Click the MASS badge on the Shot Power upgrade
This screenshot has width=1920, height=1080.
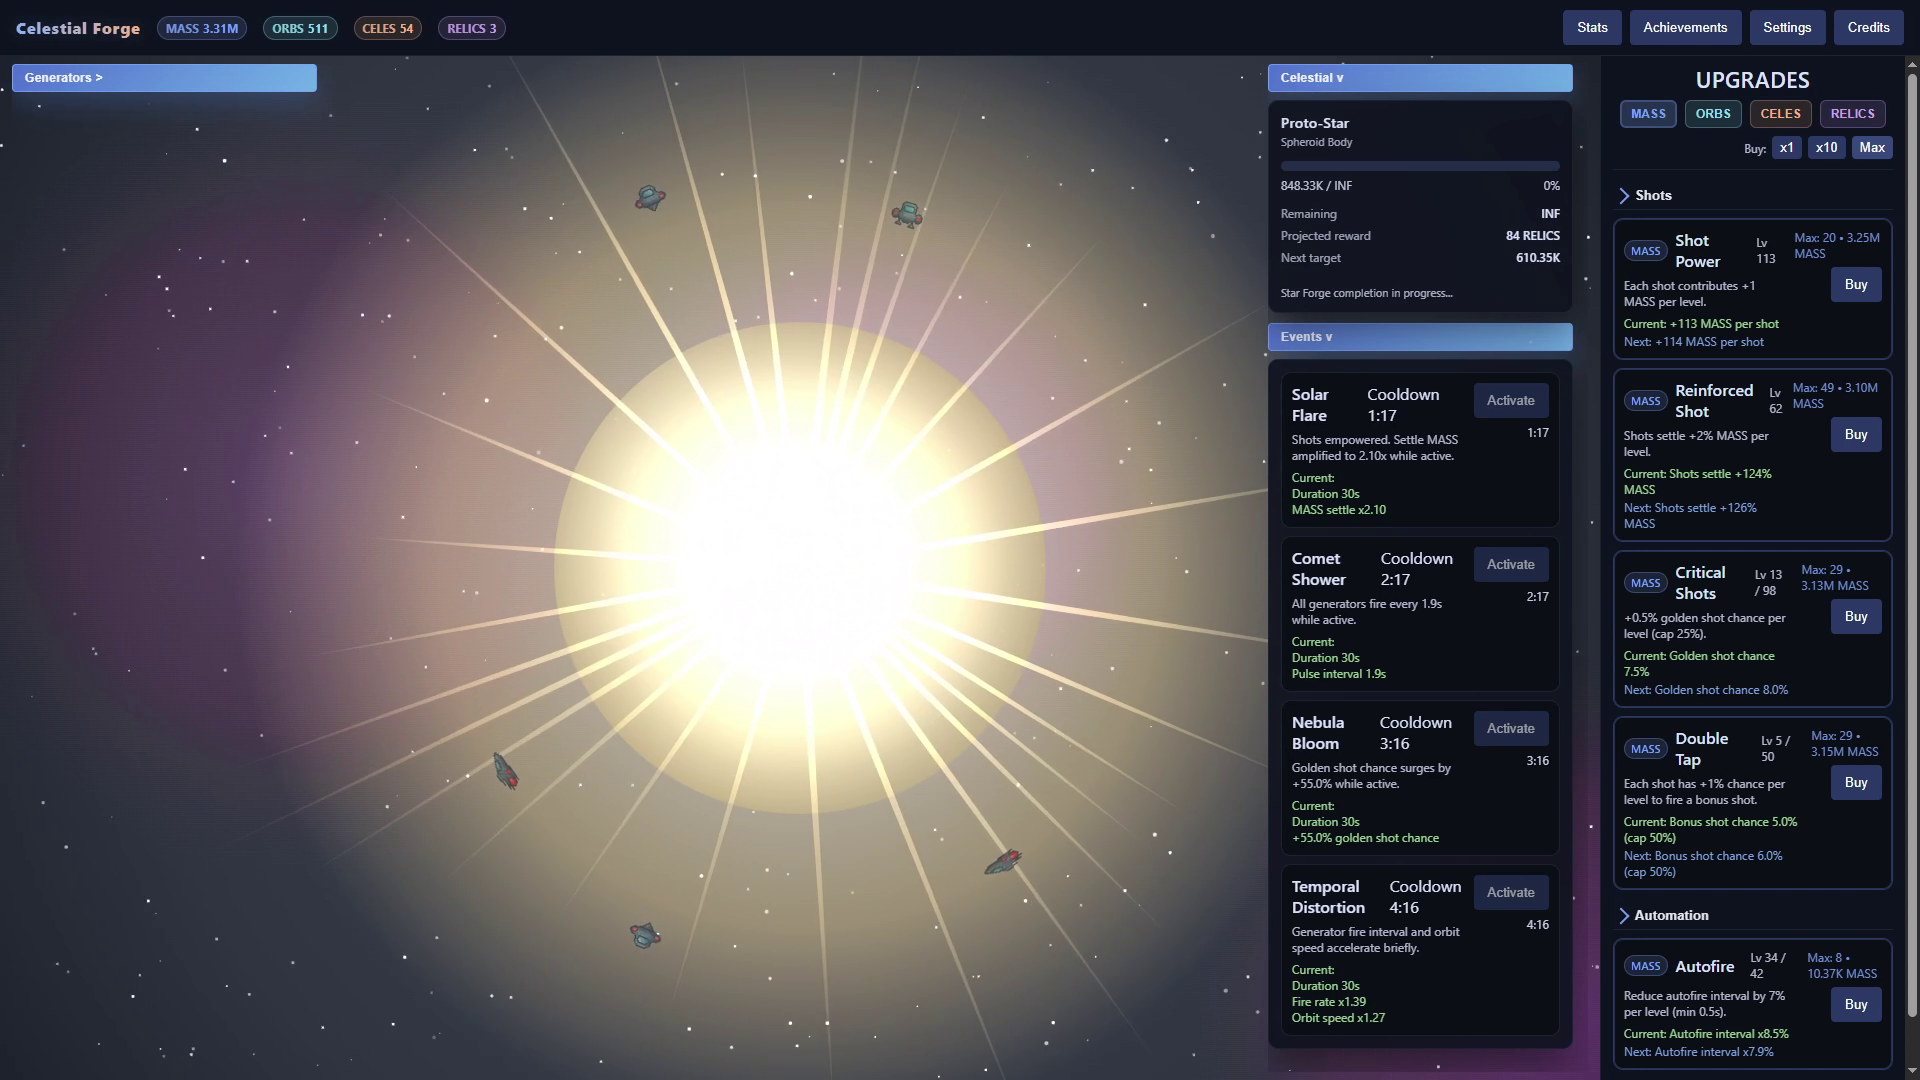(x=1645, y=251)
